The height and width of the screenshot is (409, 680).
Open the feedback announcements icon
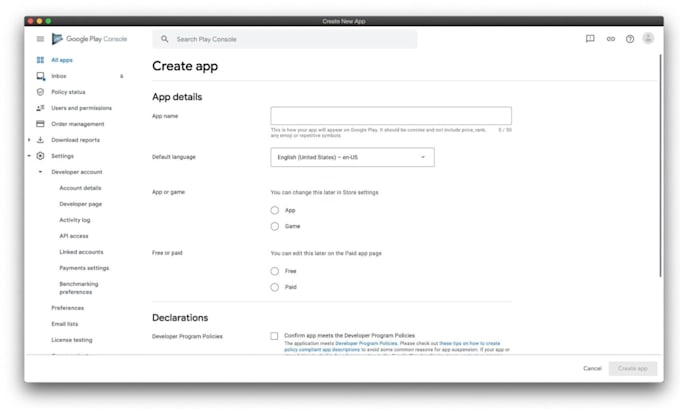pos(590,39)
